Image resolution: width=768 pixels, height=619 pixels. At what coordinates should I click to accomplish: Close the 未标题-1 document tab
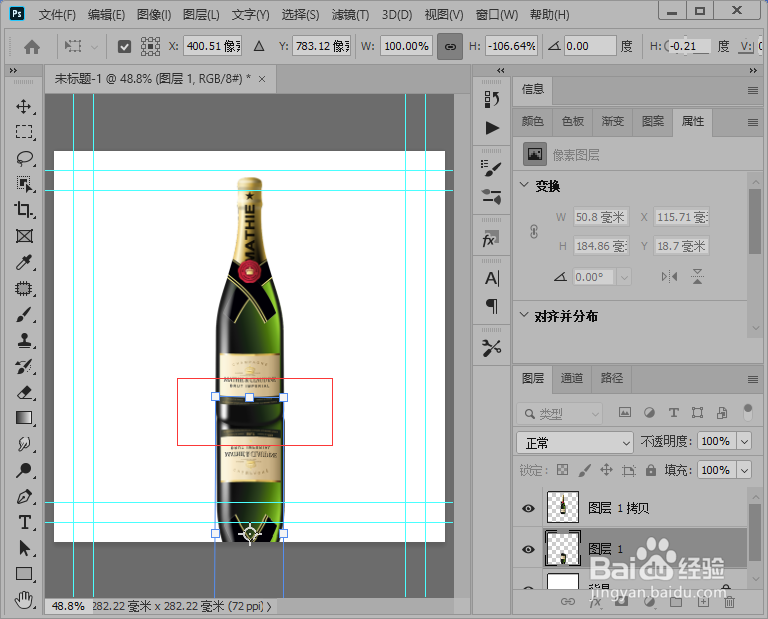click(262, 79)
